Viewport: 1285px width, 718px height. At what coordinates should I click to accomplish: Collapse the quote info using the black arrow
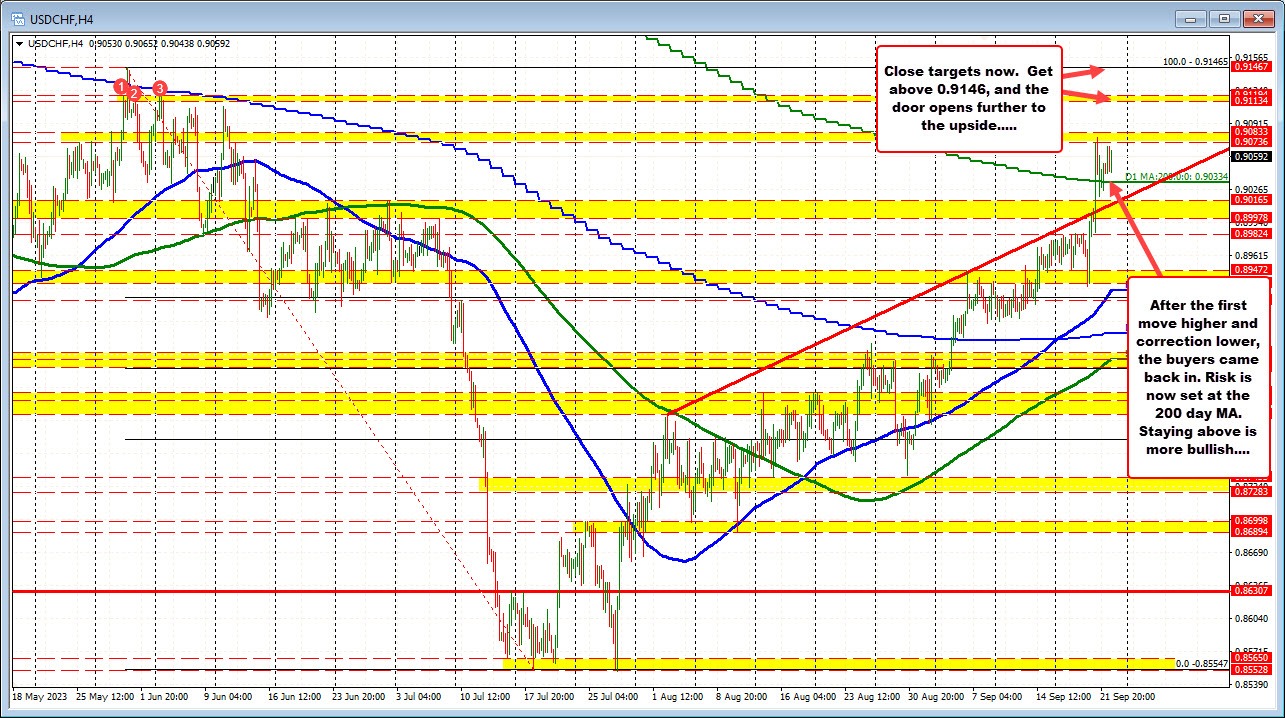pyautogui.click(x=20, y=44)
